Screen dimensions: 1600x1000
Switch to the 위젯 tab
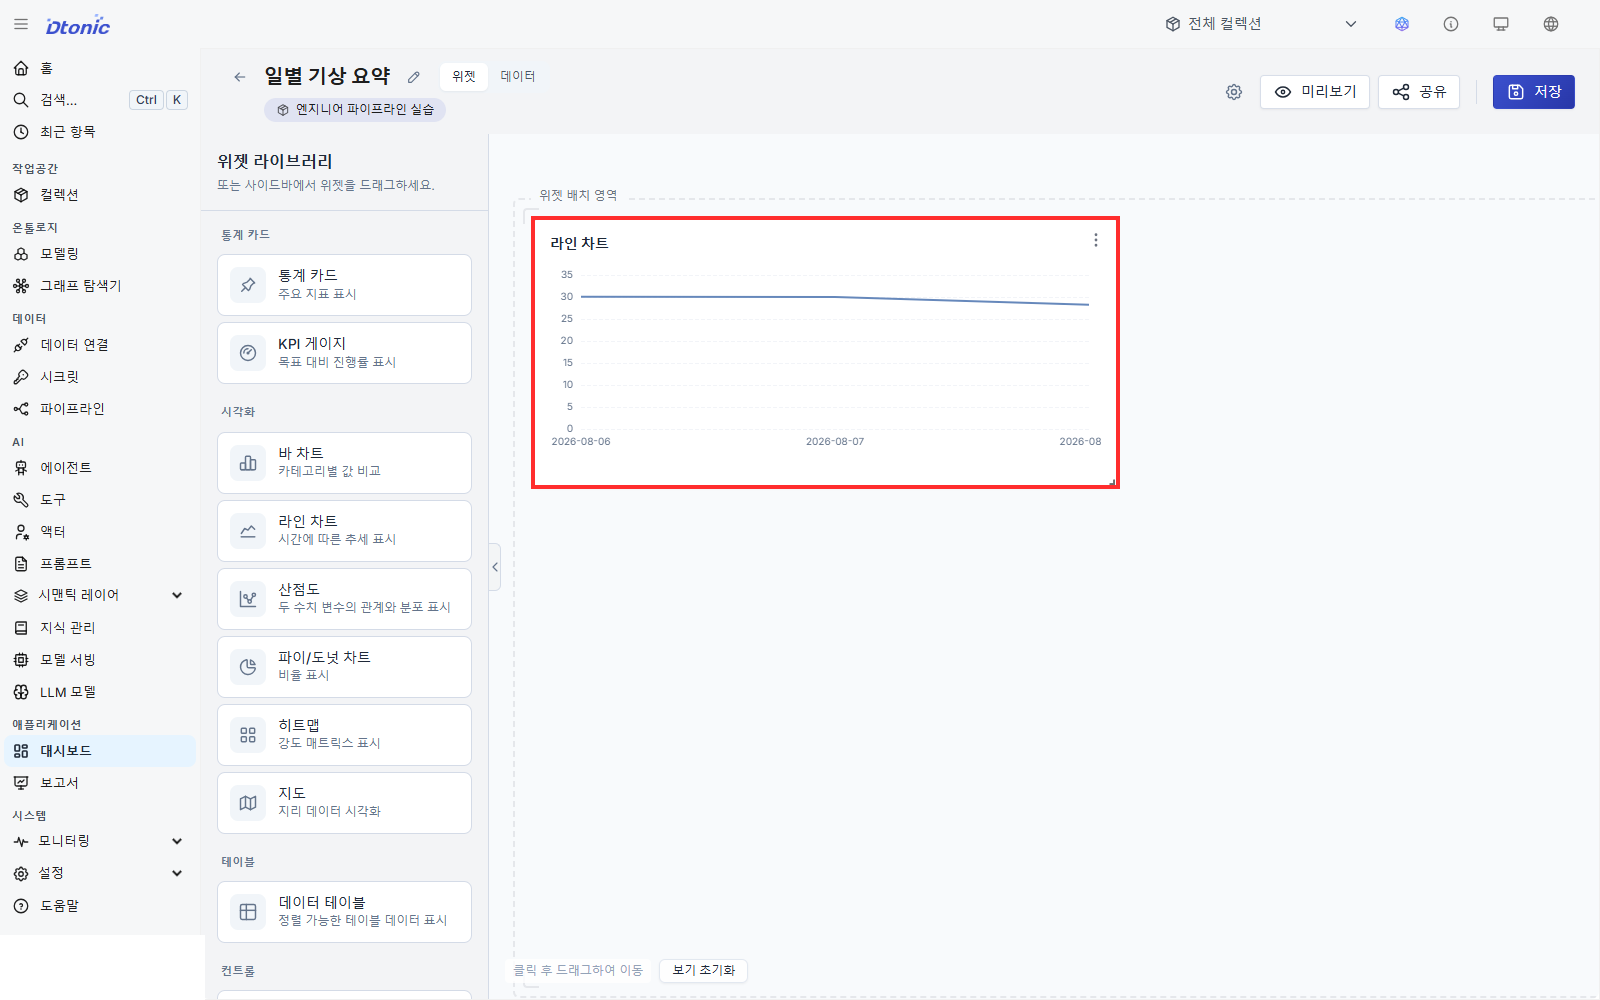(464, 76)
